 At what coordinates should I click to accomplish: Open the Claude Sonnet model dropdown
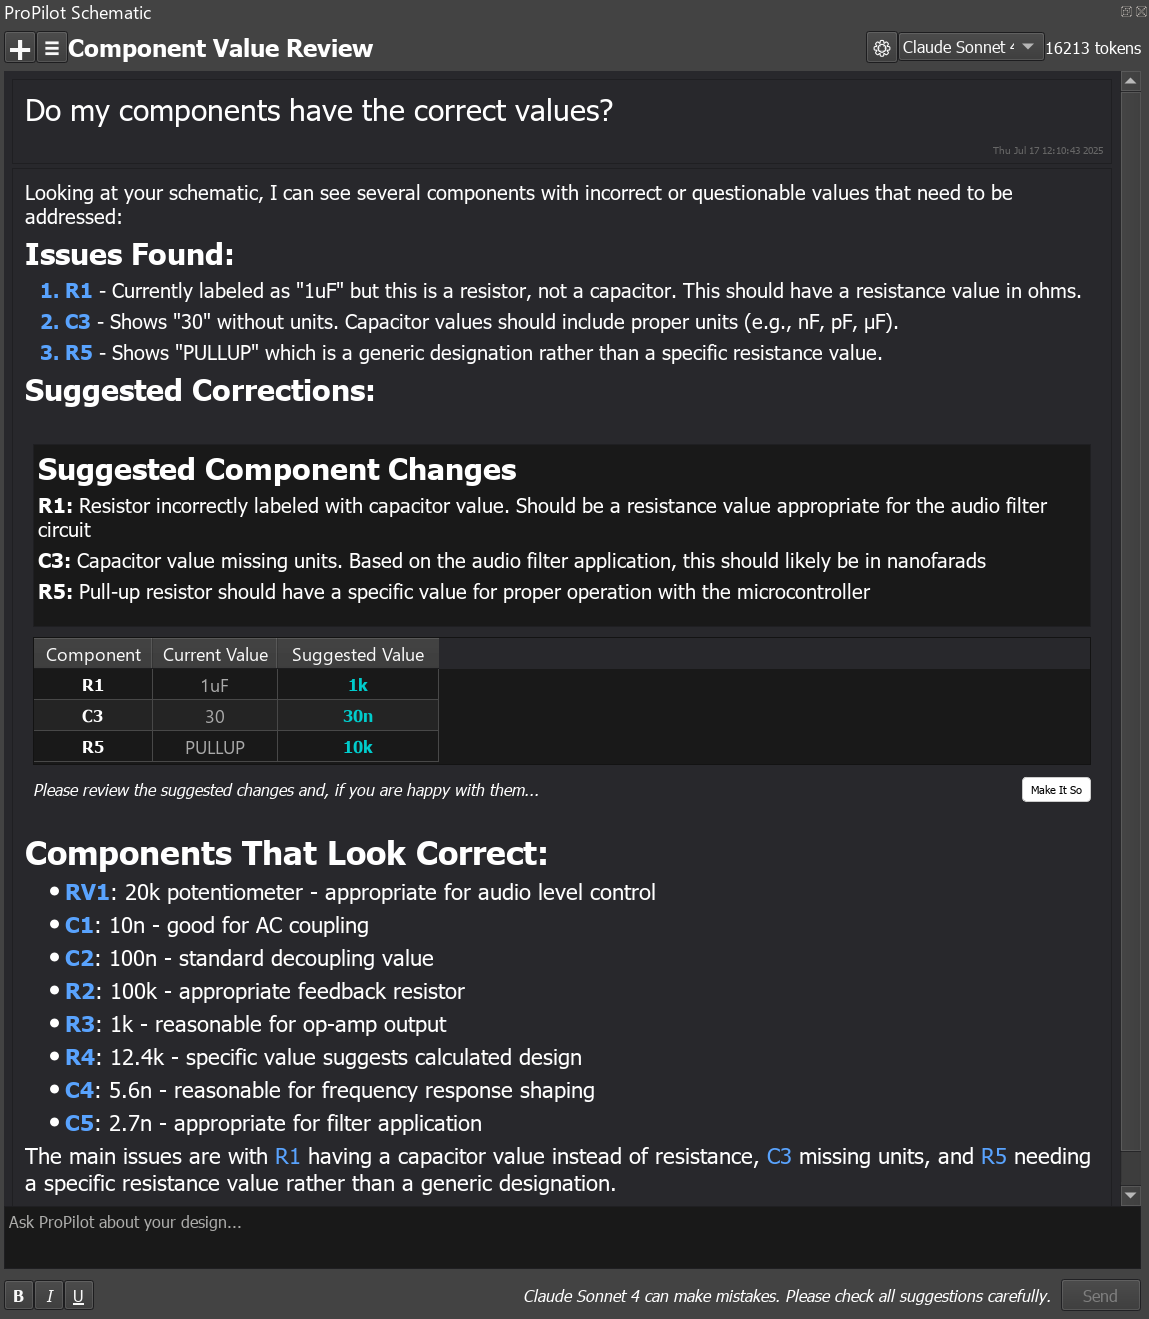968,47
